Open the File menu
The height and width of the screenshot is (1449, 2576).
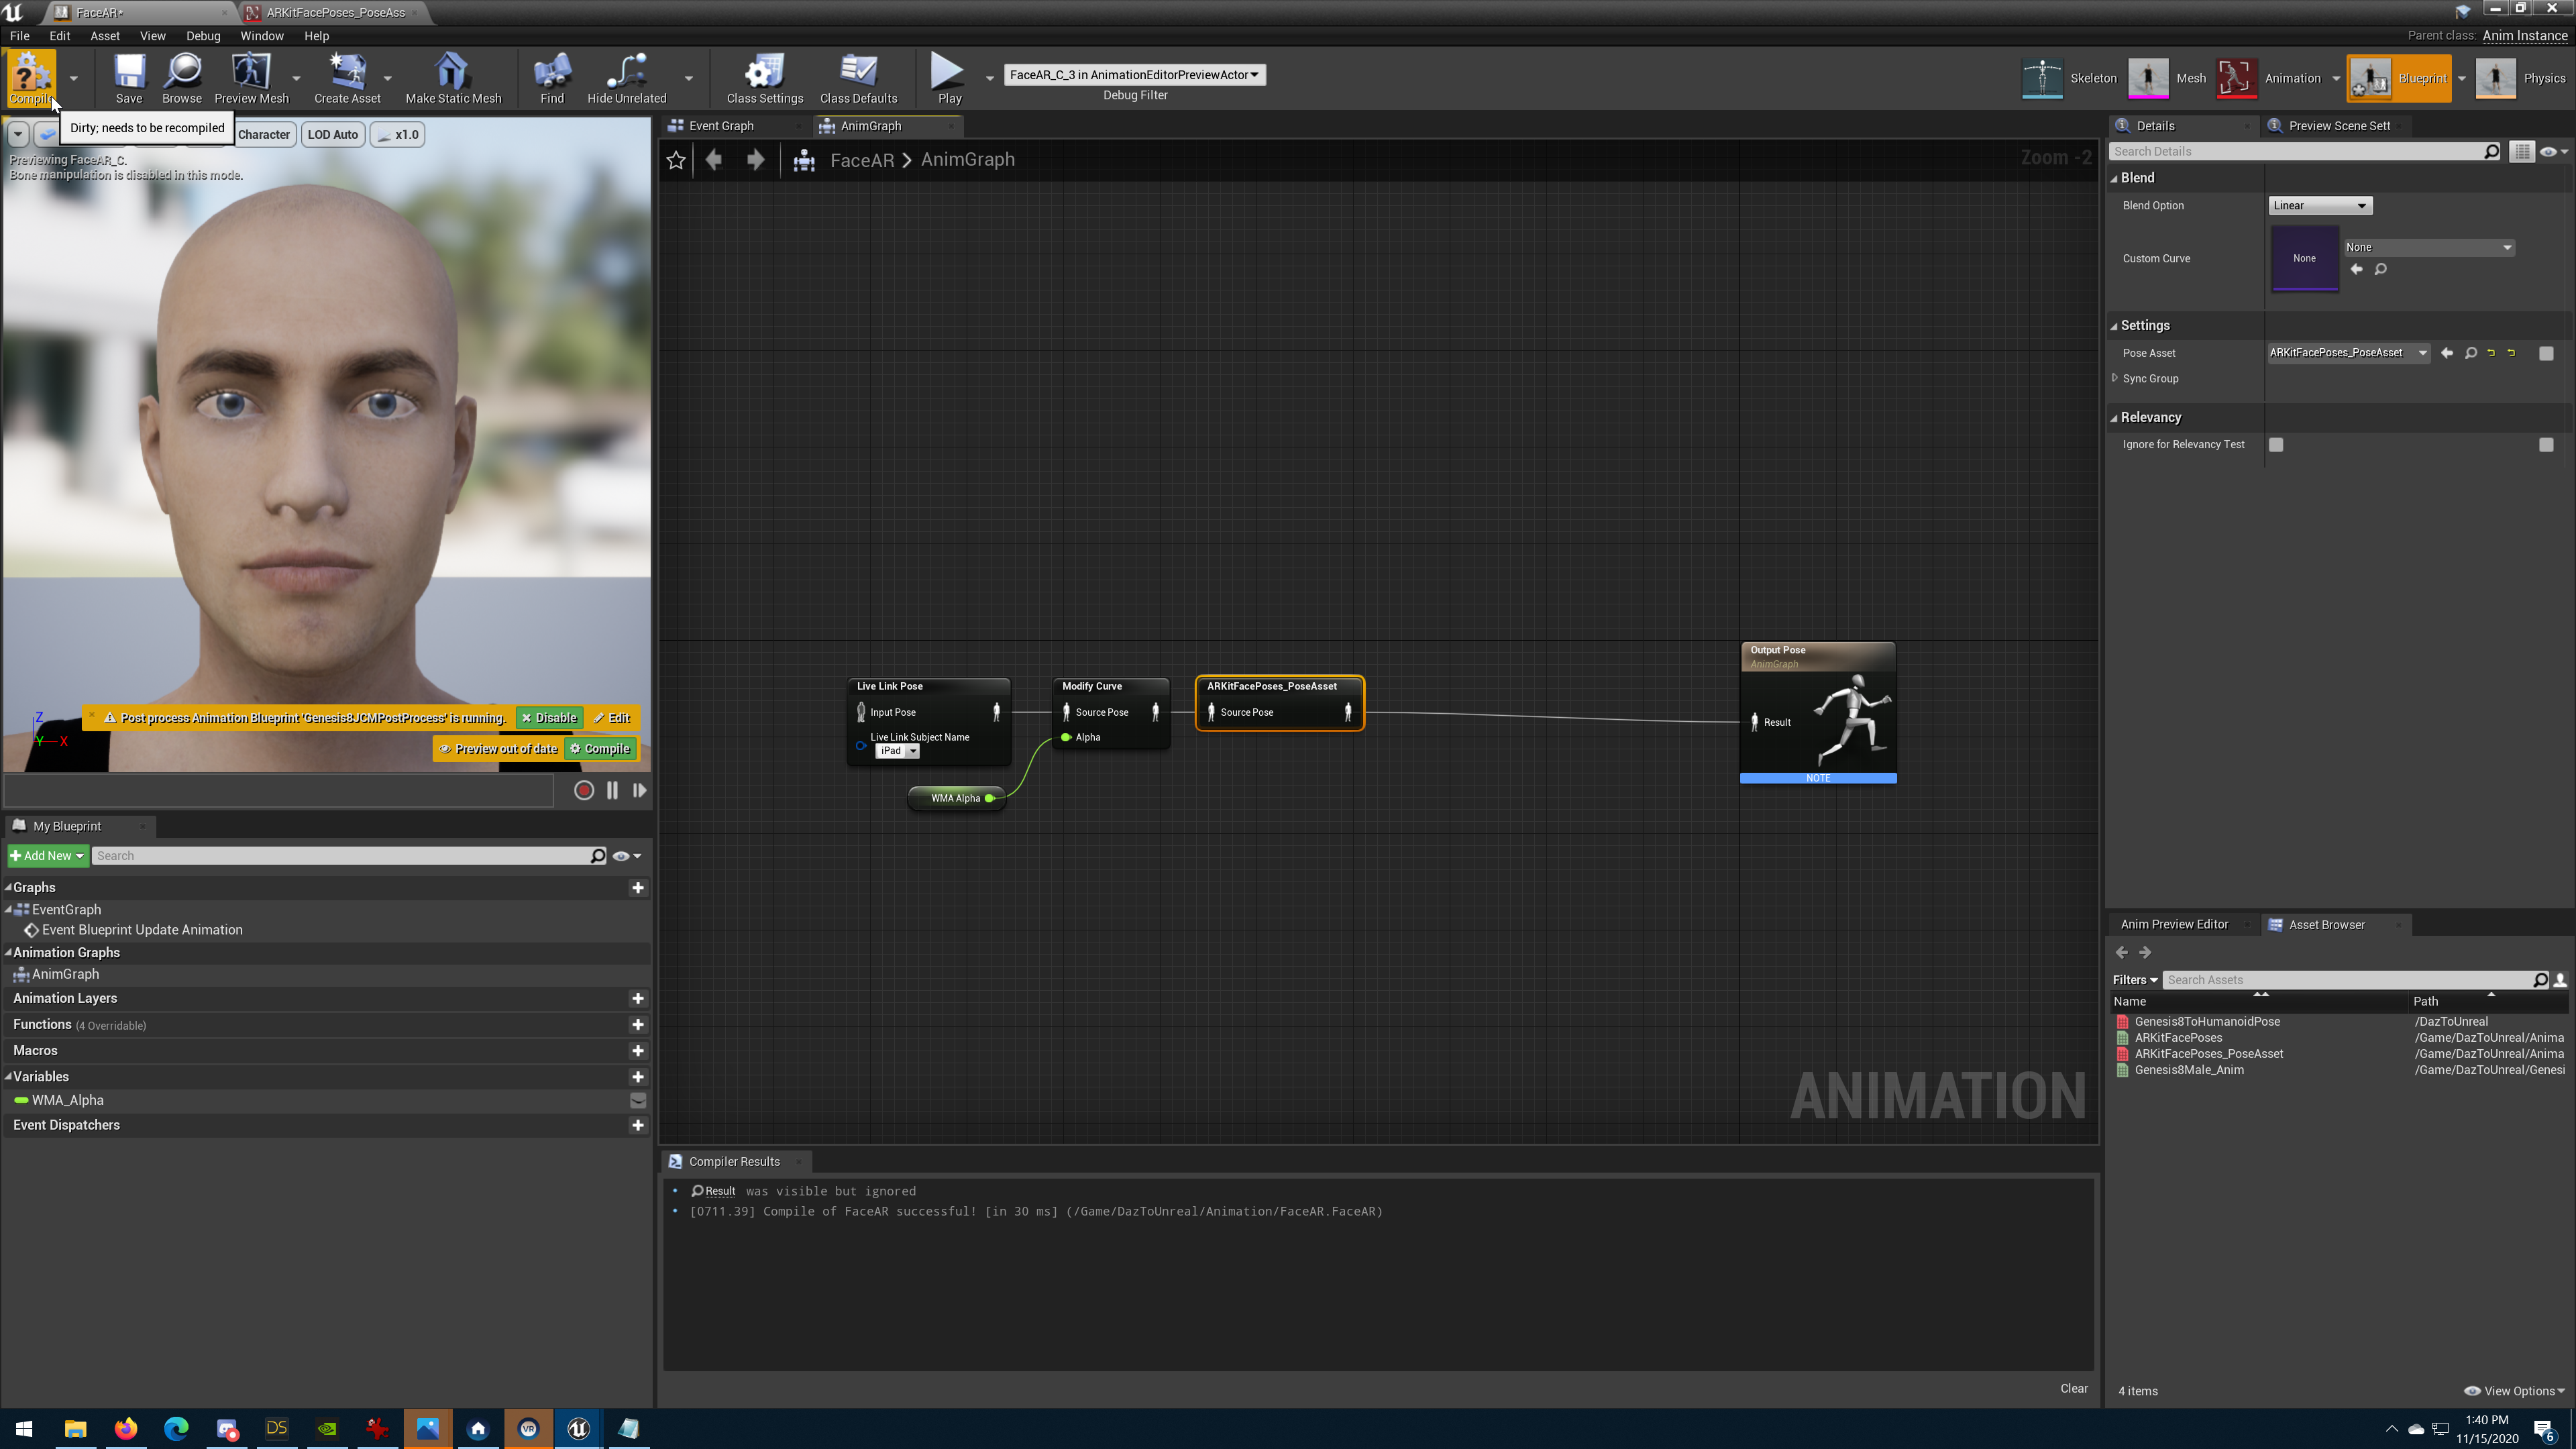tap(19, 36)
